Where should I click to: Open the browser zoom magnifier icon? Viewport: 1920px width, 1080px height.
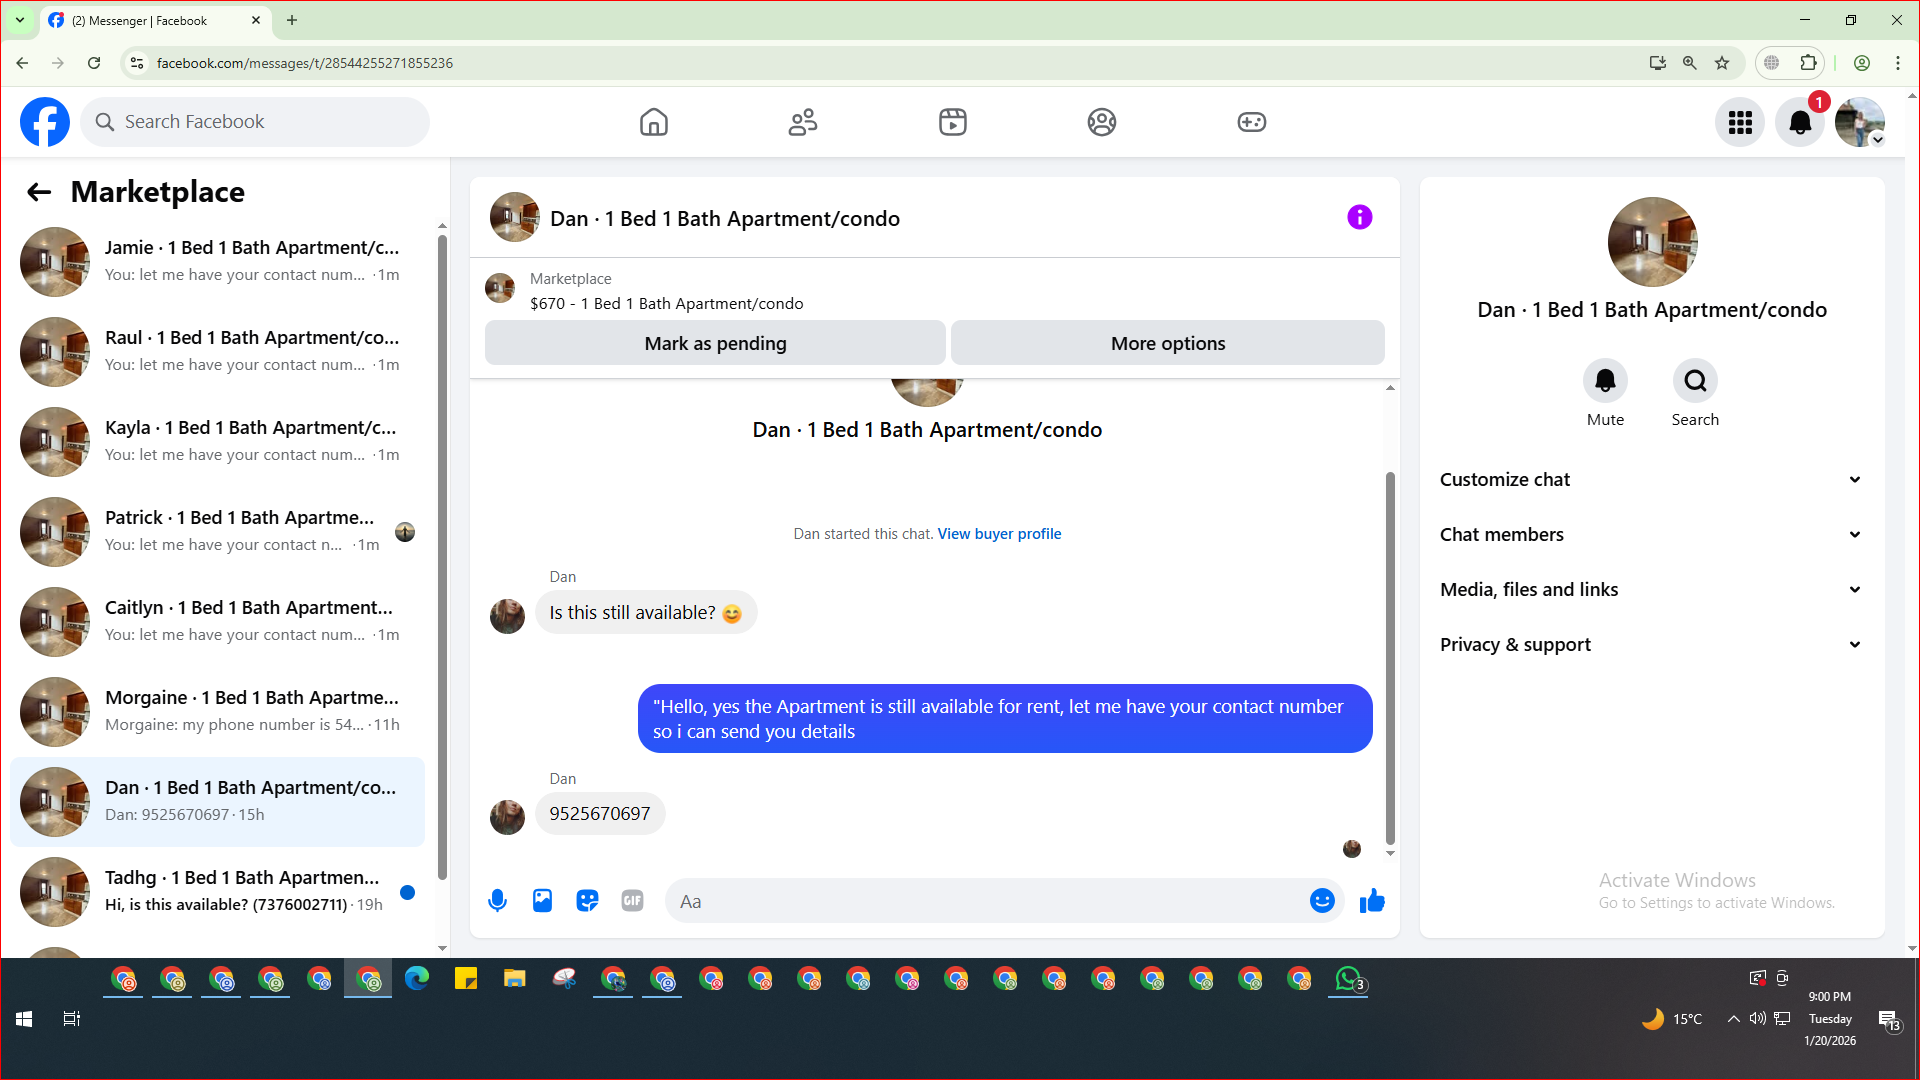coord(1690,63)
